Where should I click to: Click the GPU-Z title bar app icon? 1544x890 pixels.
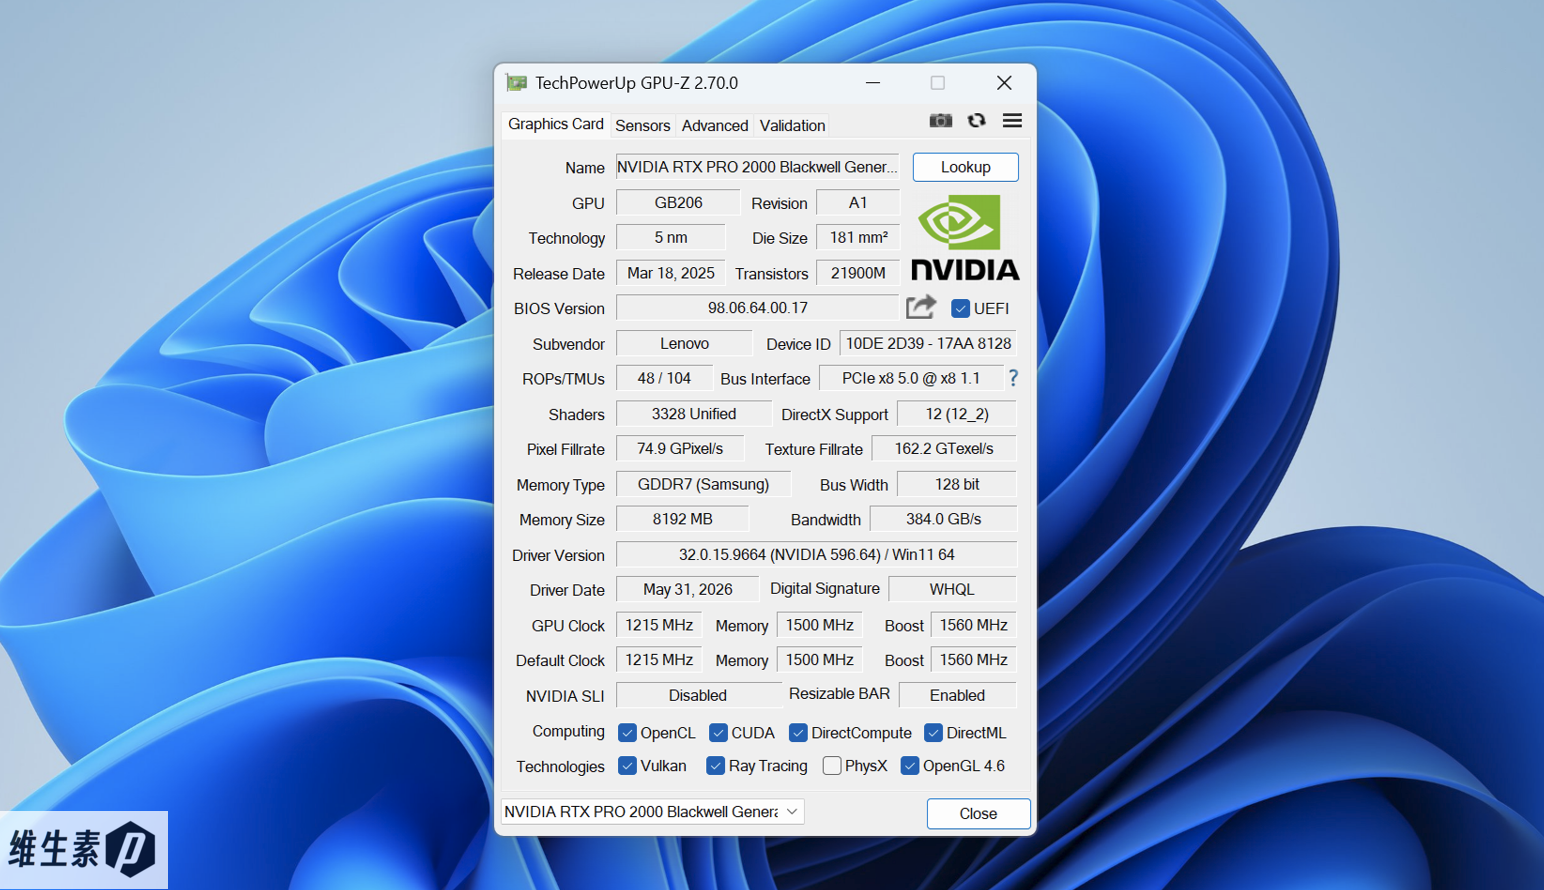click(516, 83)
